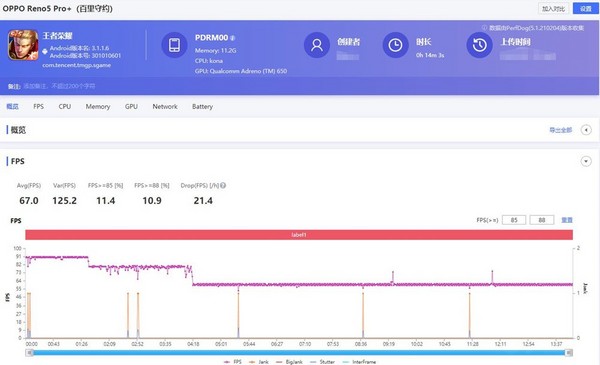This screenshot has width=600, height=365.
Task: Click the FPS threshold field showing 85
Action: coord(514,220)
